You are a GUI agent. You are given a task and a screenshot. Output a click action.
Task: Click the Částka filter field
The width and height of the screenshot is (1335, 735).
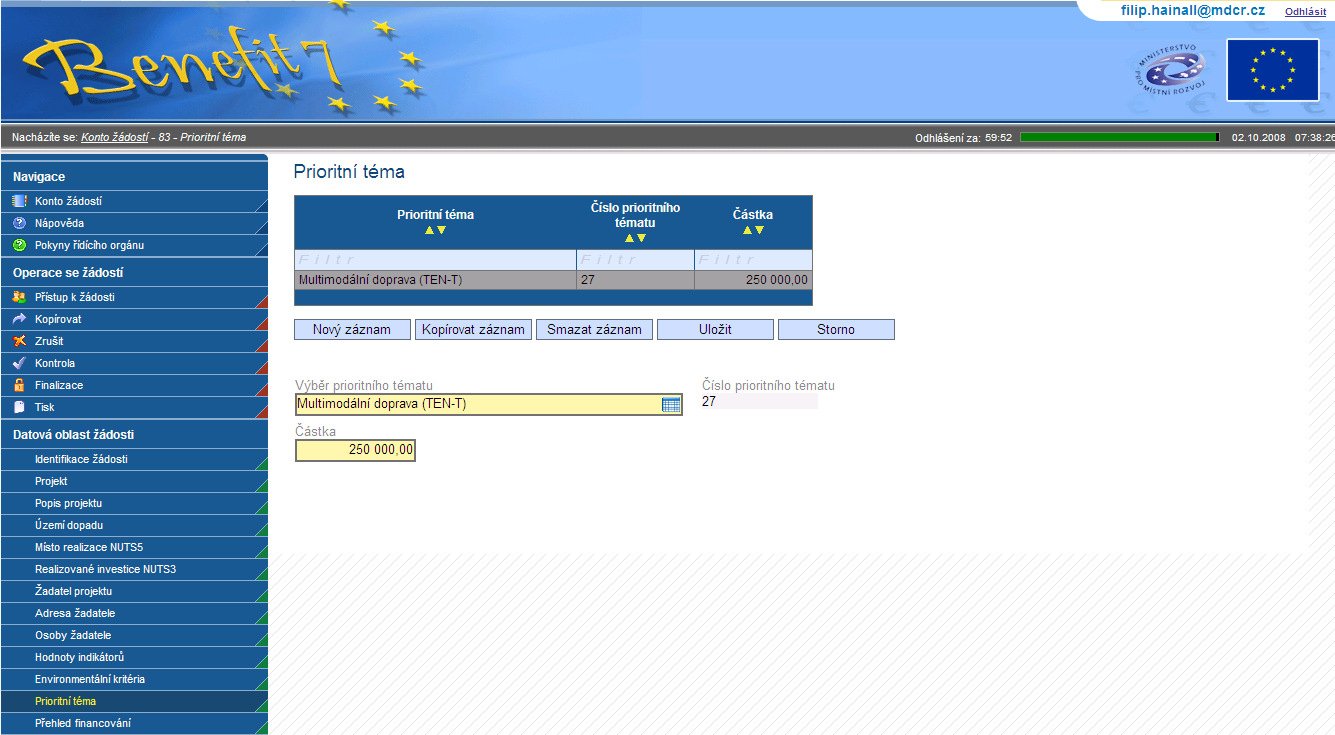click(x=753, y=260)
